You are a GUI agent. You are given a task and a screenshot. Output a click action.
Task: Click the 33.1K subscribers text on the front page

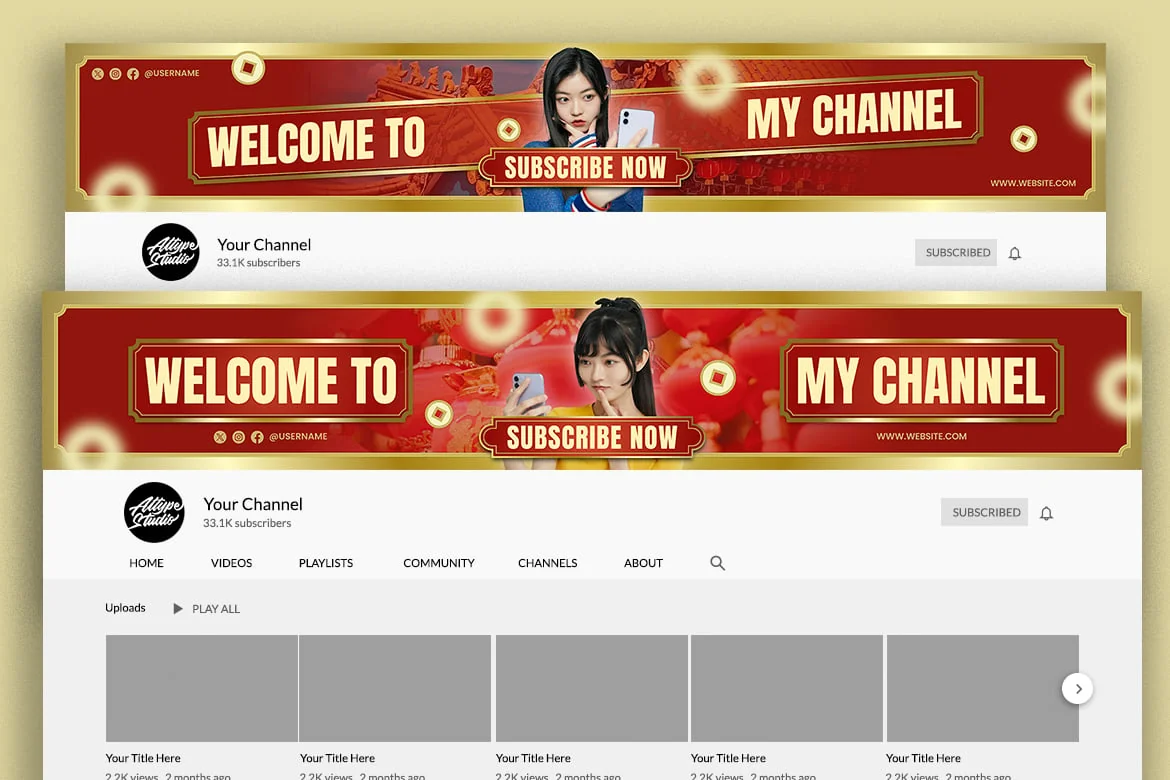247,523
